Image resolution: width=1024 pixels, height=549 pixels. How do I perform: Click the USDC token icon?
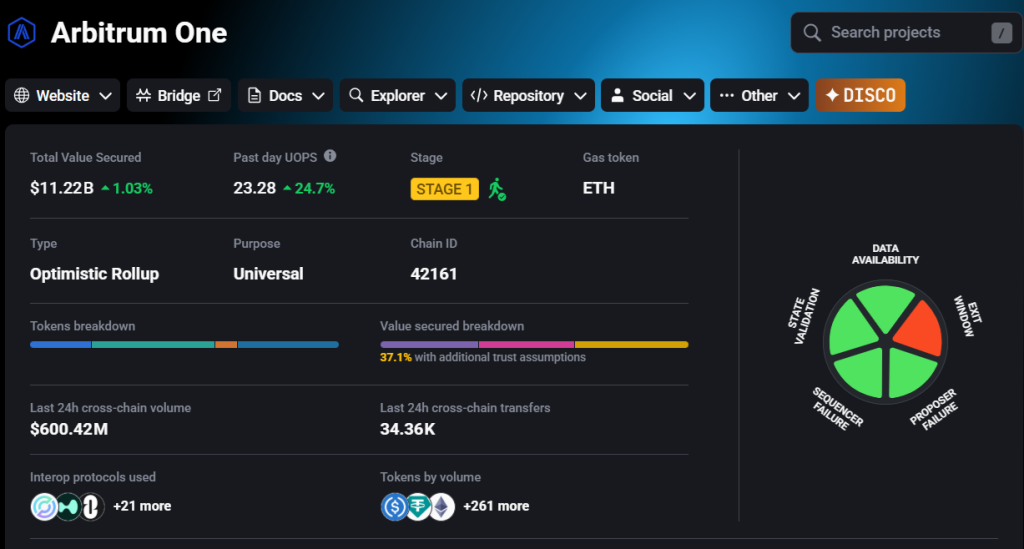click(394, 507)
